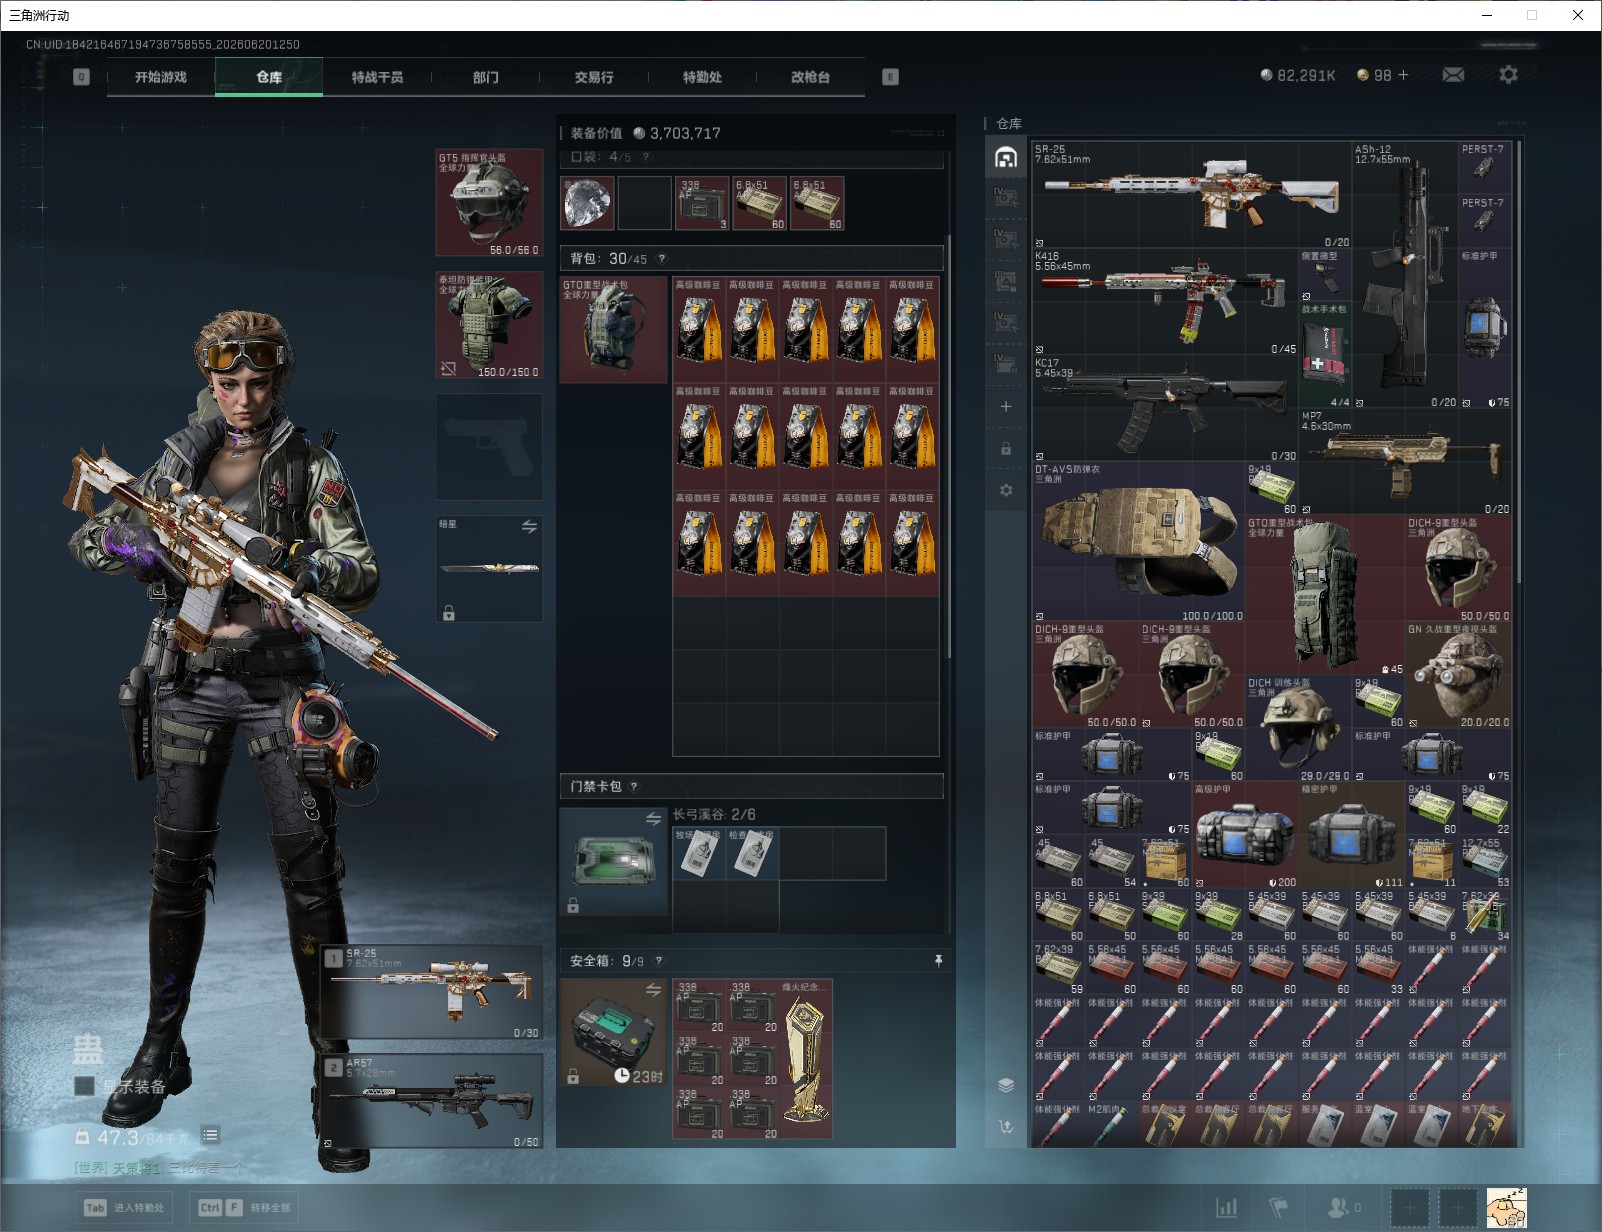This screenshot has width=1602, height=1232.
Task: Select the GTO backpack in the loadout
Action: [613, 330]
